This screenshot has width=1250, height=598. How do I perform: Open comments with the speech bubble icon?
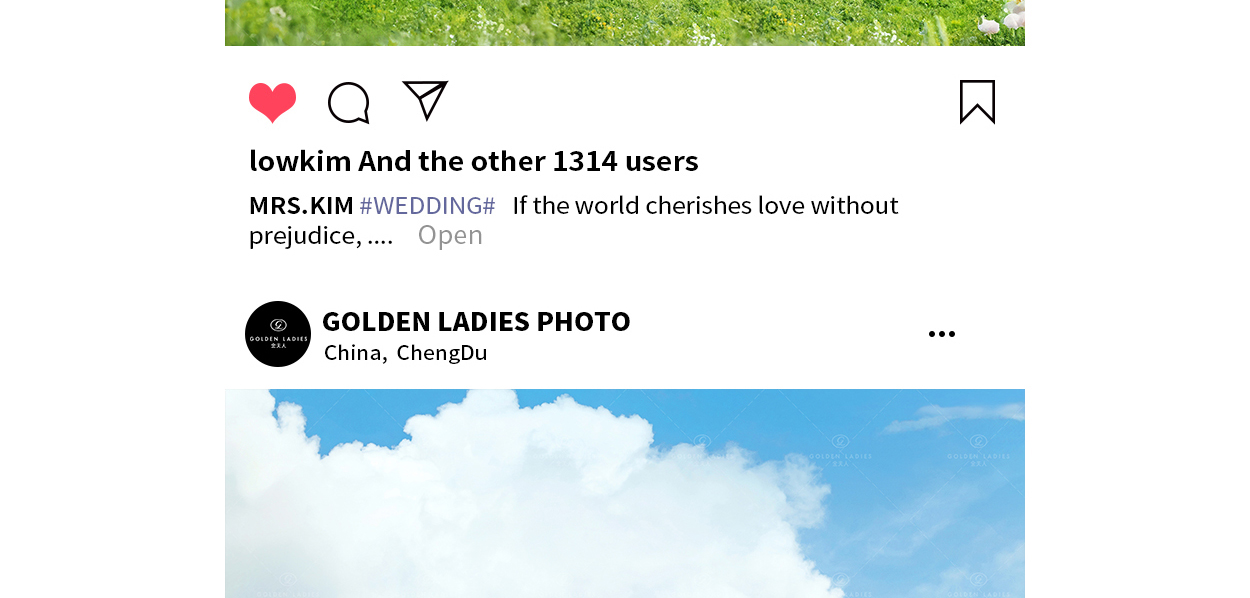(x=349, y=102)
